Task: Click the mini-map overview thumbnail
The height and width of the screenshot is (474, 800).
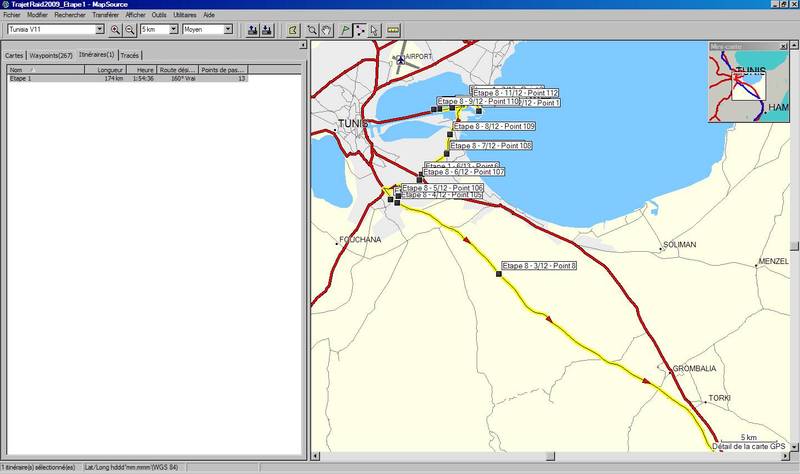Action: tap(748, 86)
